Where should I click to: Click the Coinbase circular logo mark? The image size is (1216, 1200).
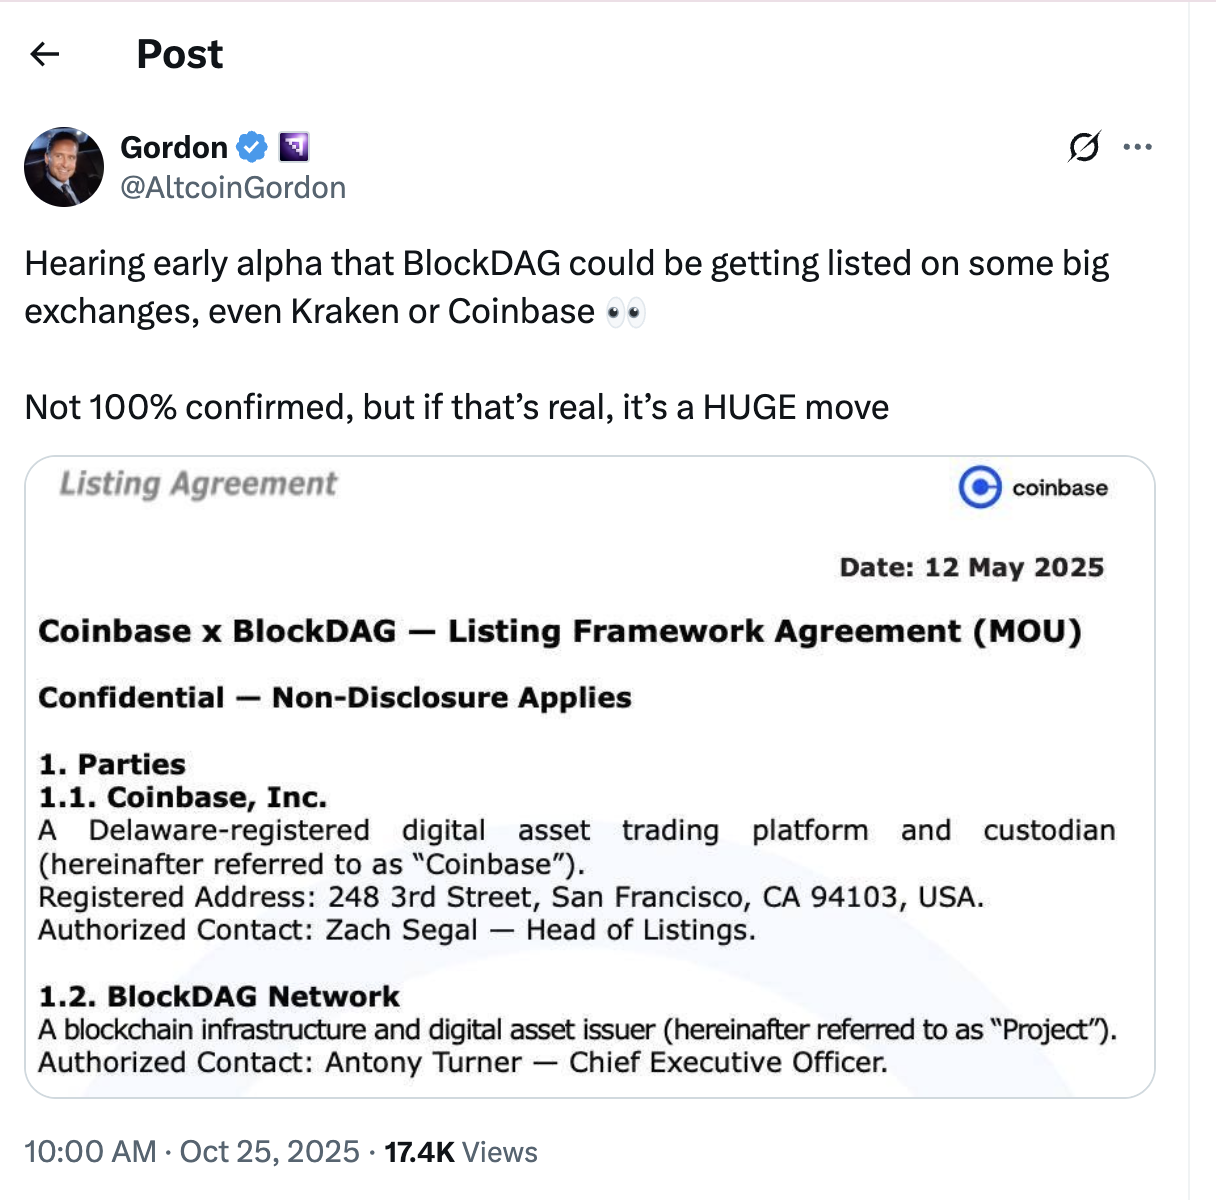pos(978,488)
